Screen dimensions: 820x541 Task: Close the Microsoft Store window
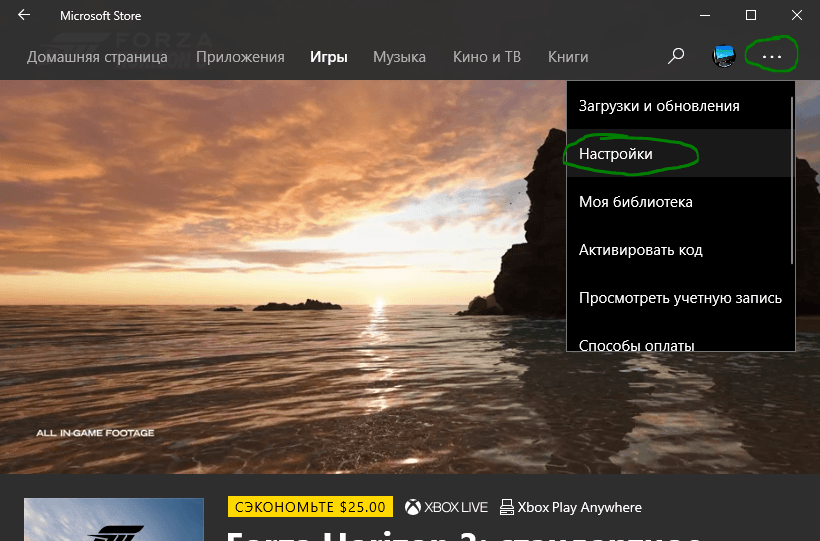(x=796, y=15)
